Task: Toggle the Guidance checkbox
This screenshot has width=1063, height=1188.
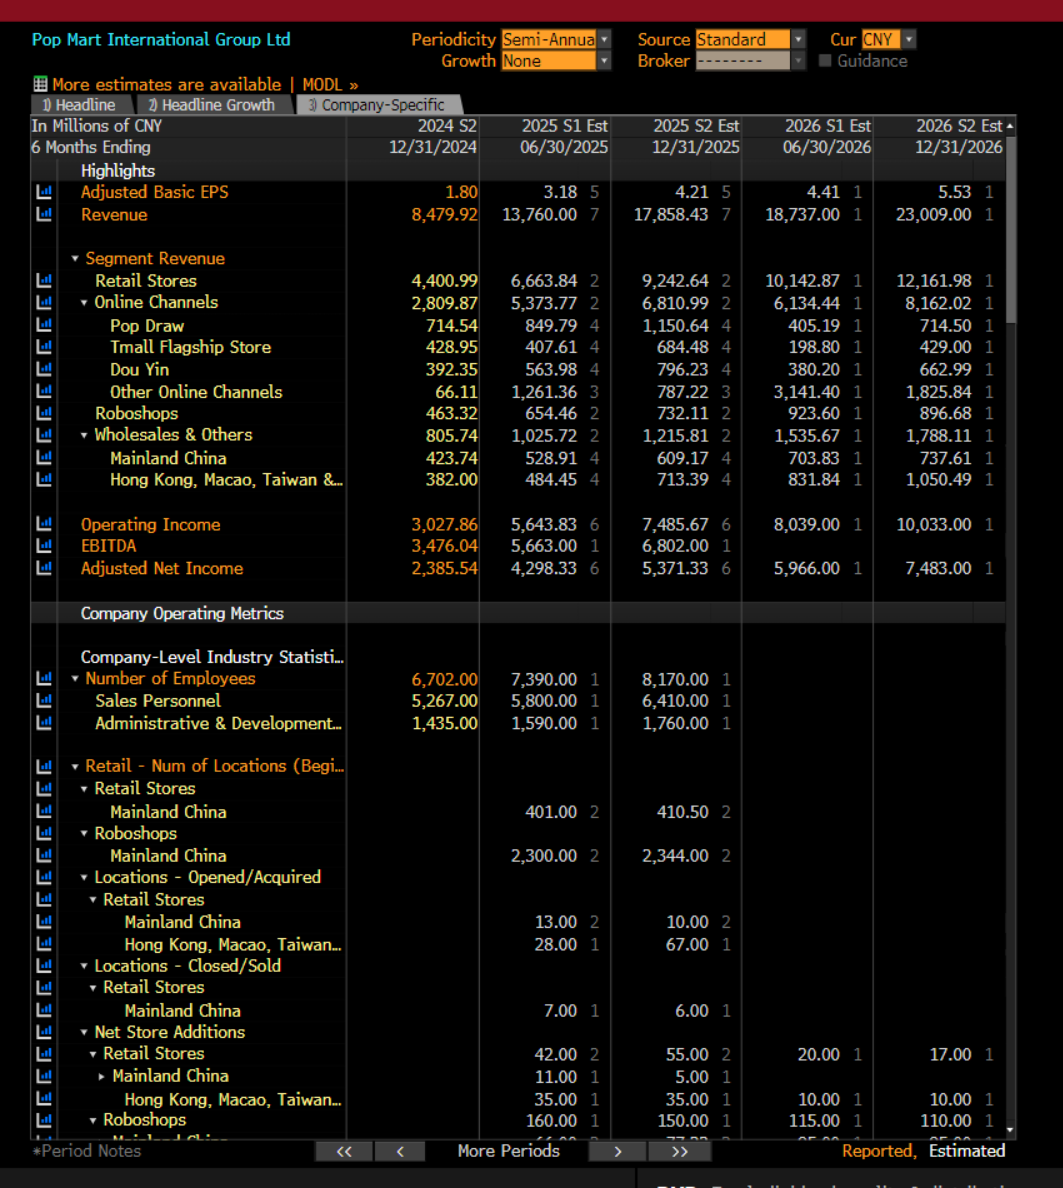Action: [825, 61]
